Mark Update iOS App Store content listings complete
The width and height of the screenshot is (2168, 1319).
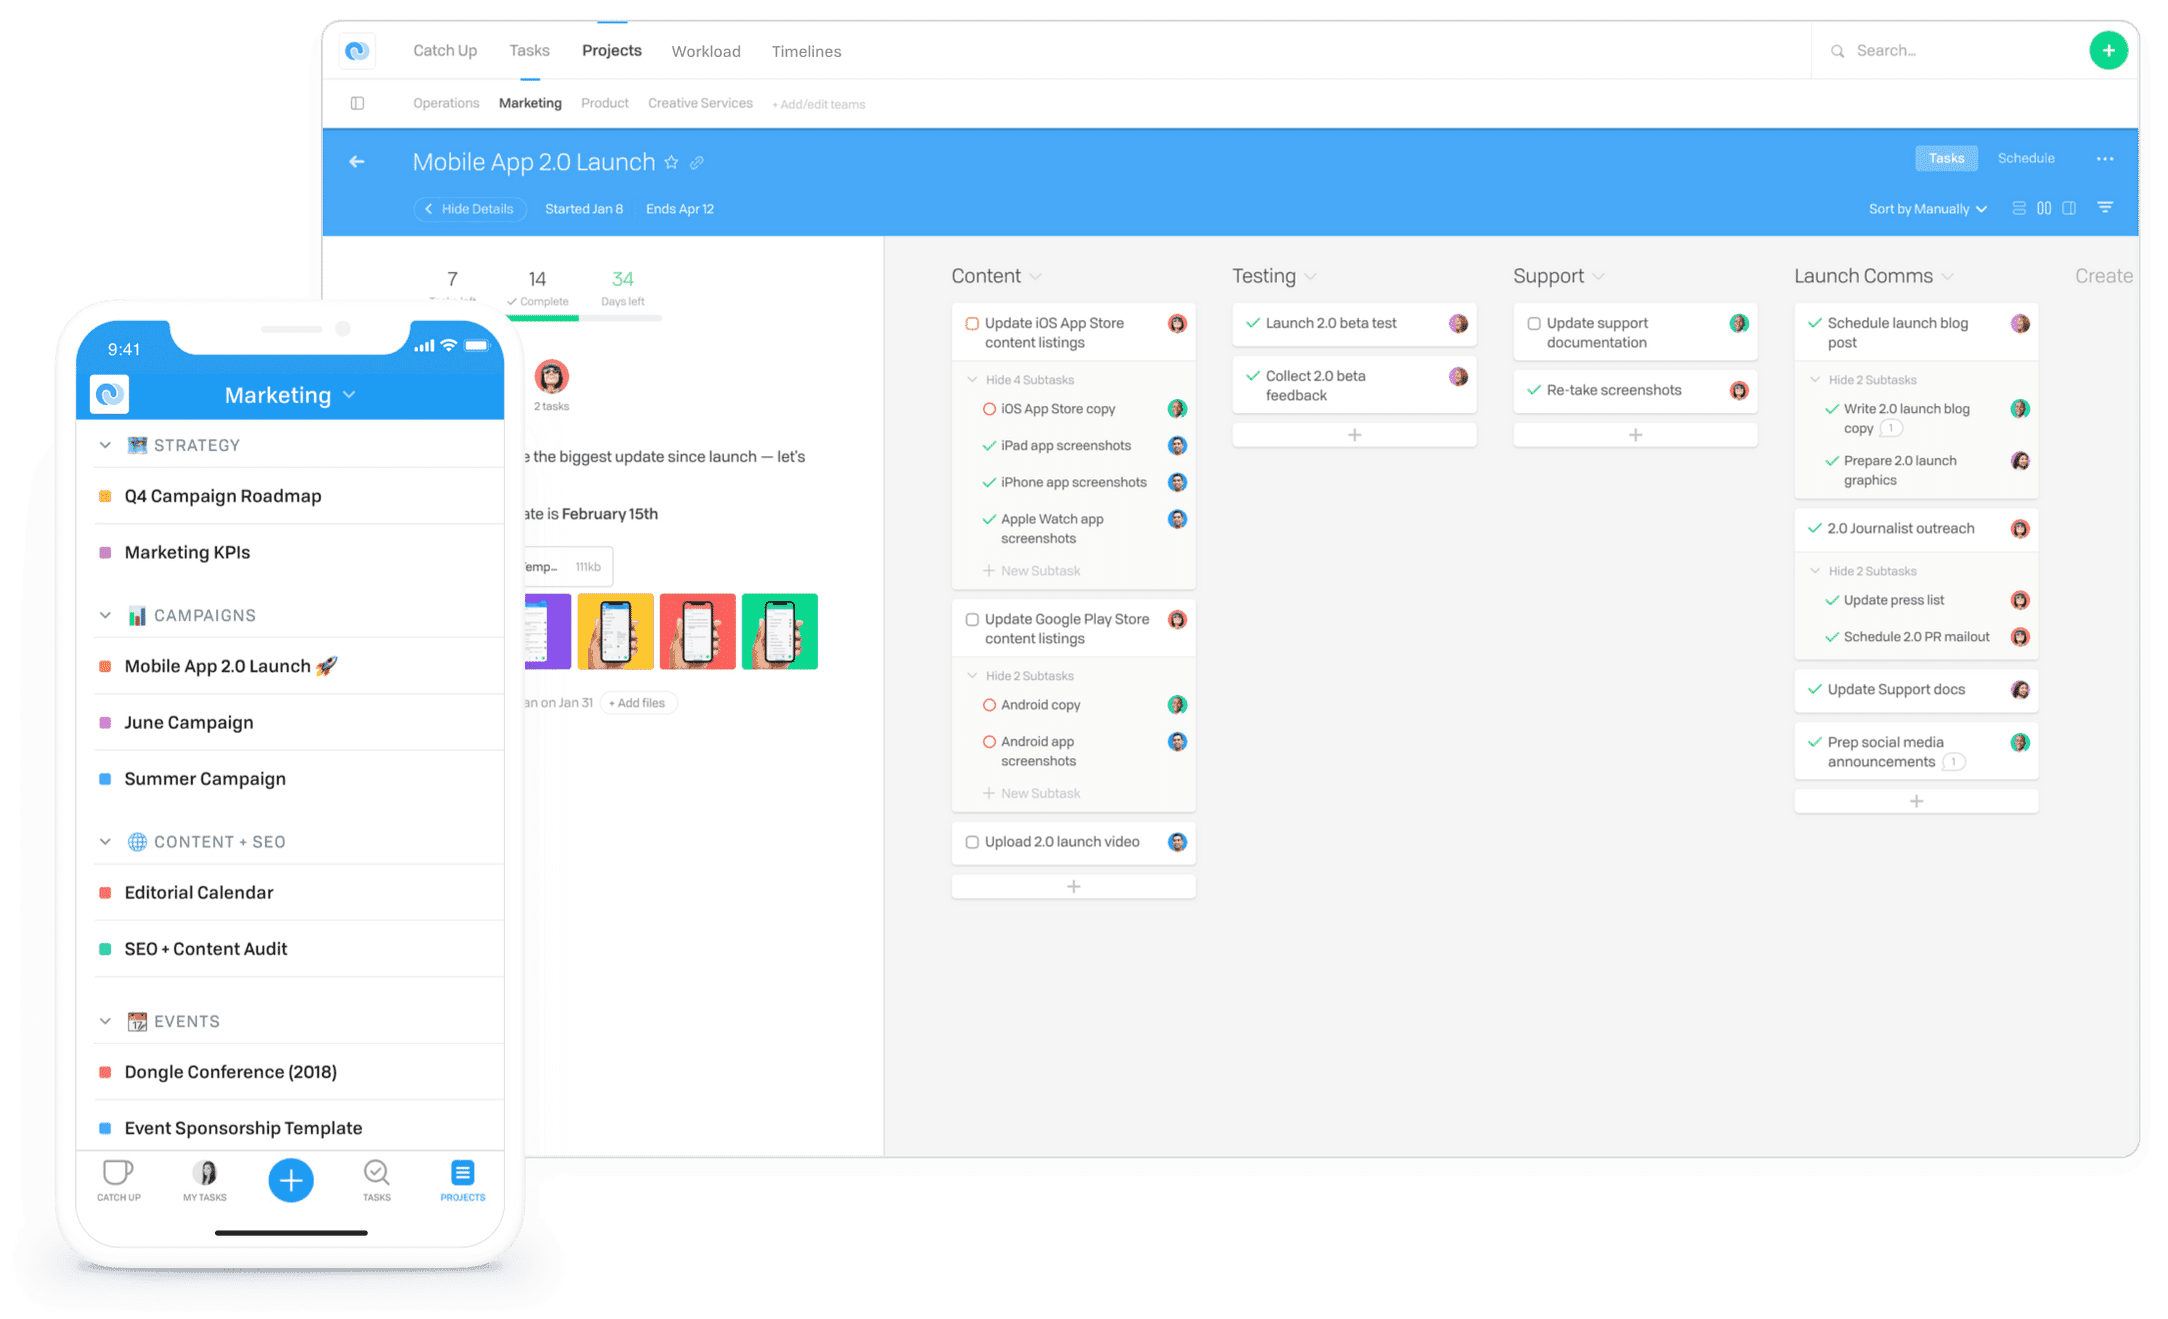pyautogui.click(x=973, y=322)
